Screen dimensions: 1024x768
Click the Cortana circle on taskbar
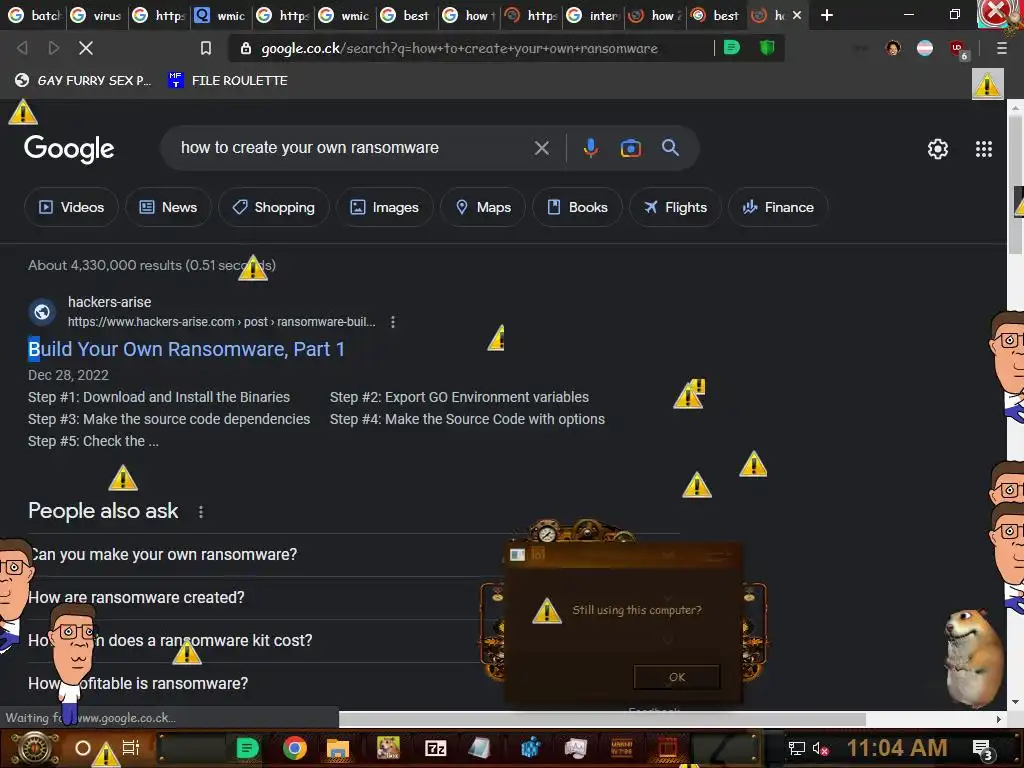[83, 748]
